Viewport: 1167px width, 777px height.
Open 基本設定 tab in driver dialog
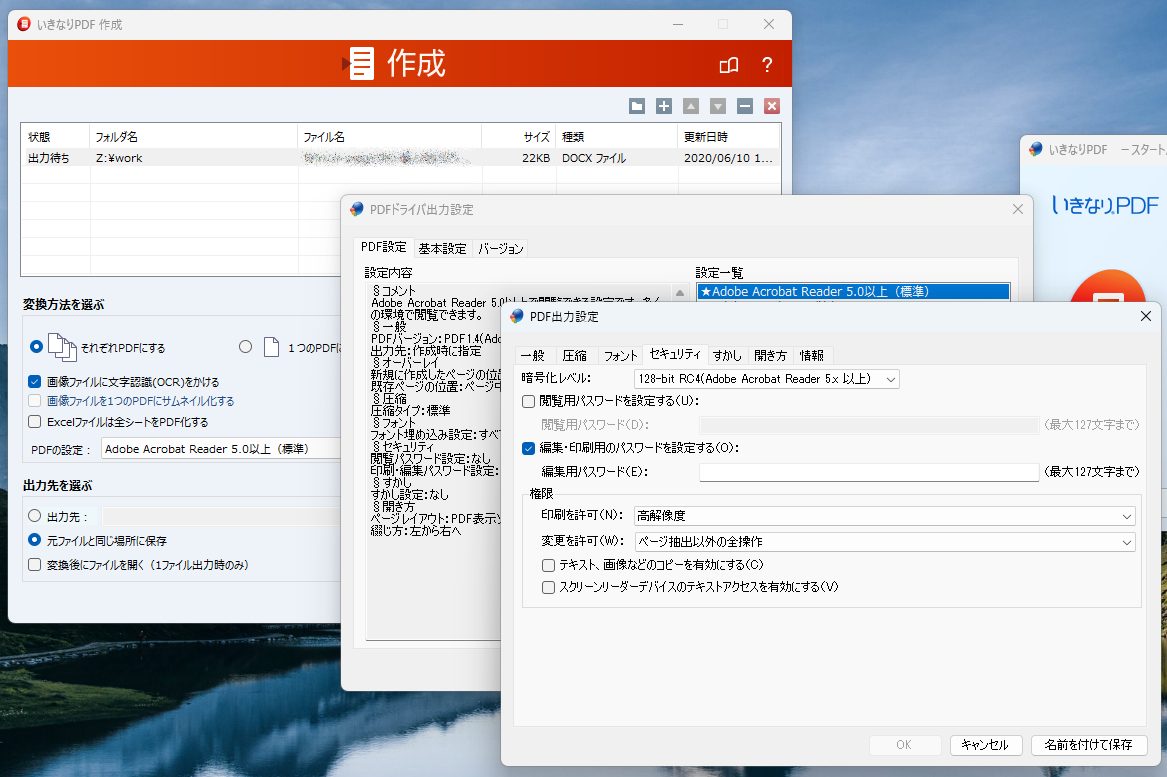[442, 249]
